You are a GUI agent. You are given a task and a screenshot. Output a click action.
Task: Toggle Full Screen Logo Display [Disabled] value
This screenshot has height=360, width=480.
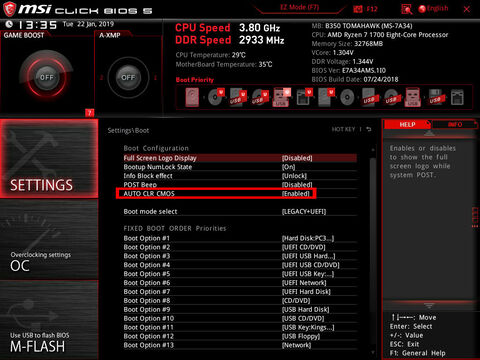297,158
